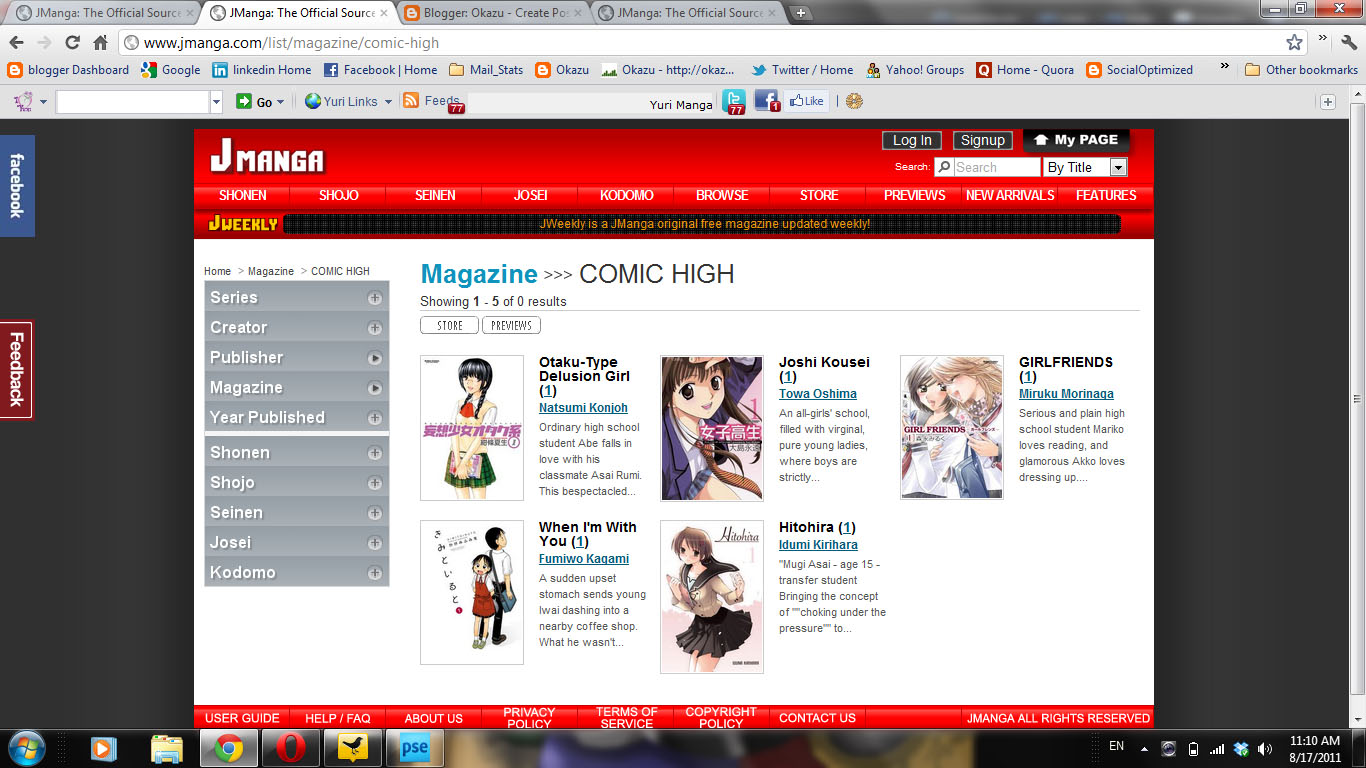
Task: Open the NEW ARRIVALS navigation item
Action: (1010, 195)
